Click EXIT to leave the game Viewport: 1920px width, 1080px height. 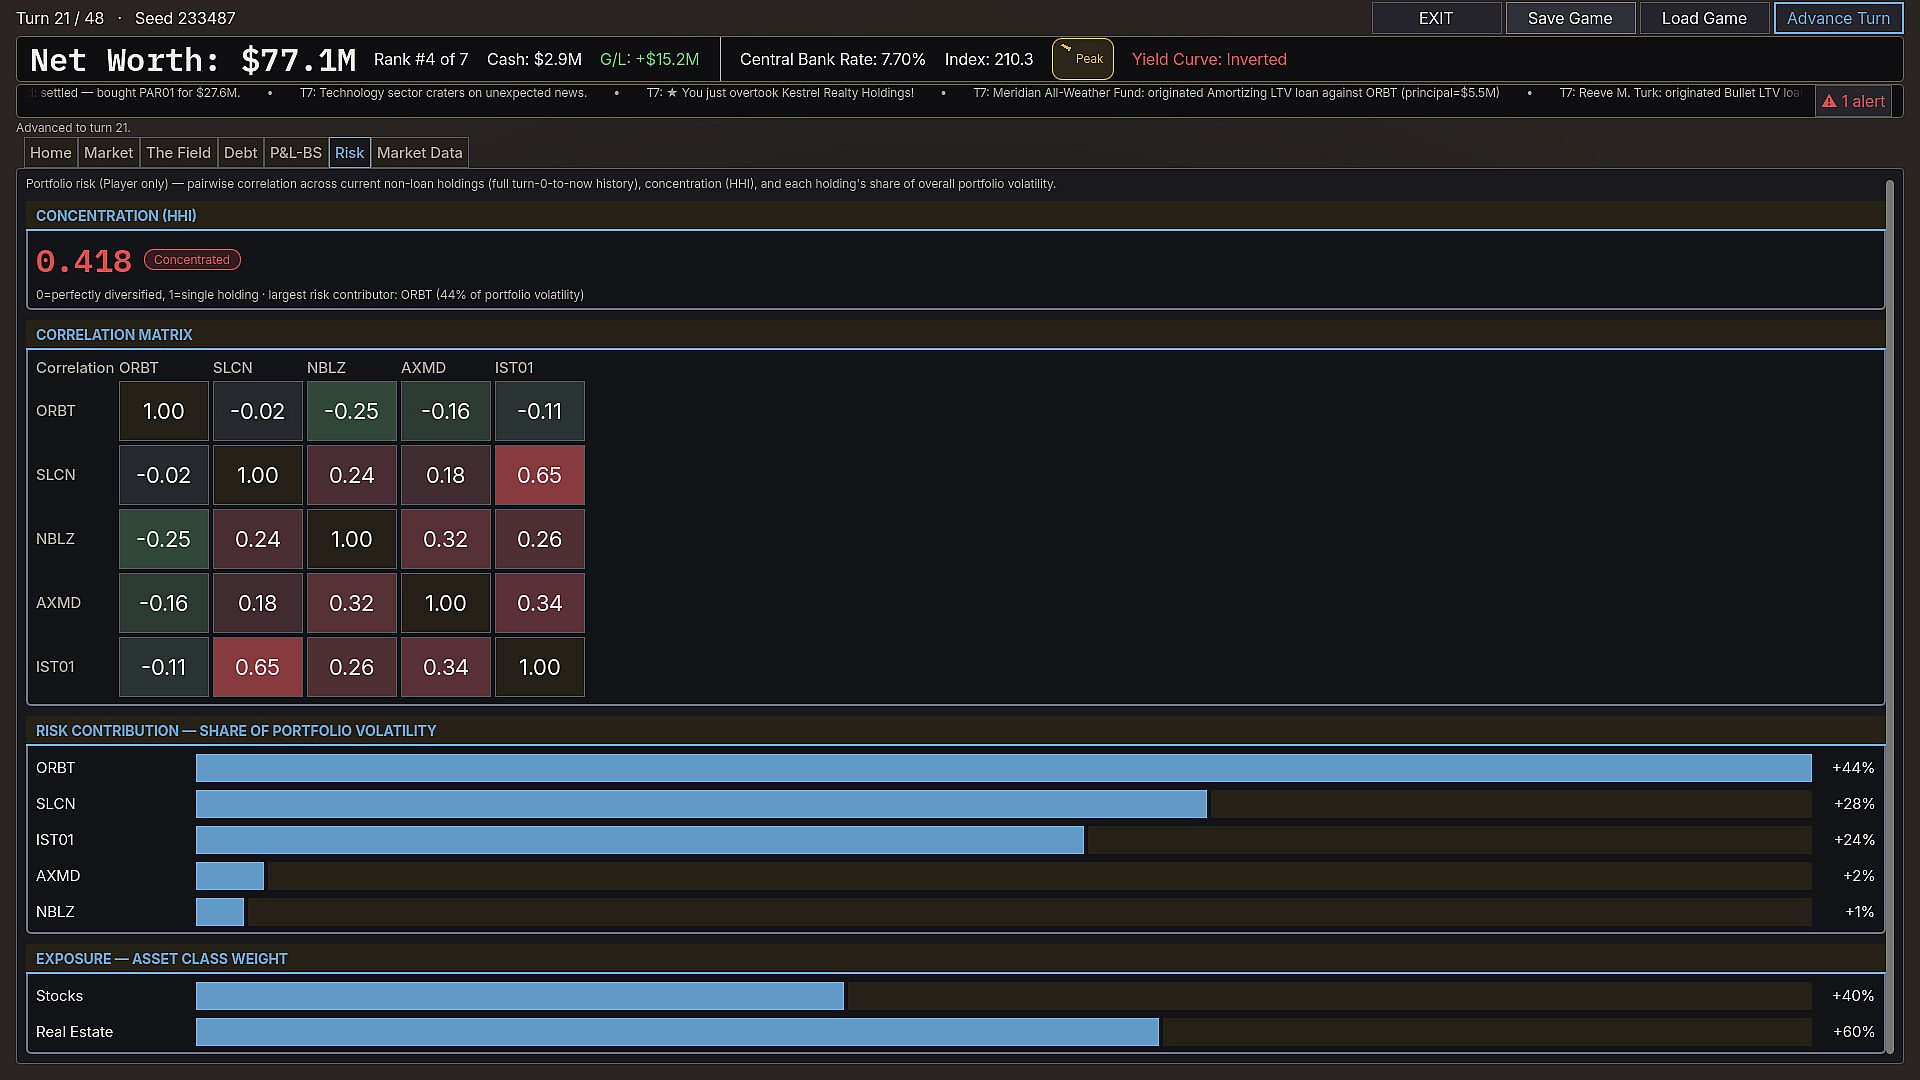(1436, 18)
